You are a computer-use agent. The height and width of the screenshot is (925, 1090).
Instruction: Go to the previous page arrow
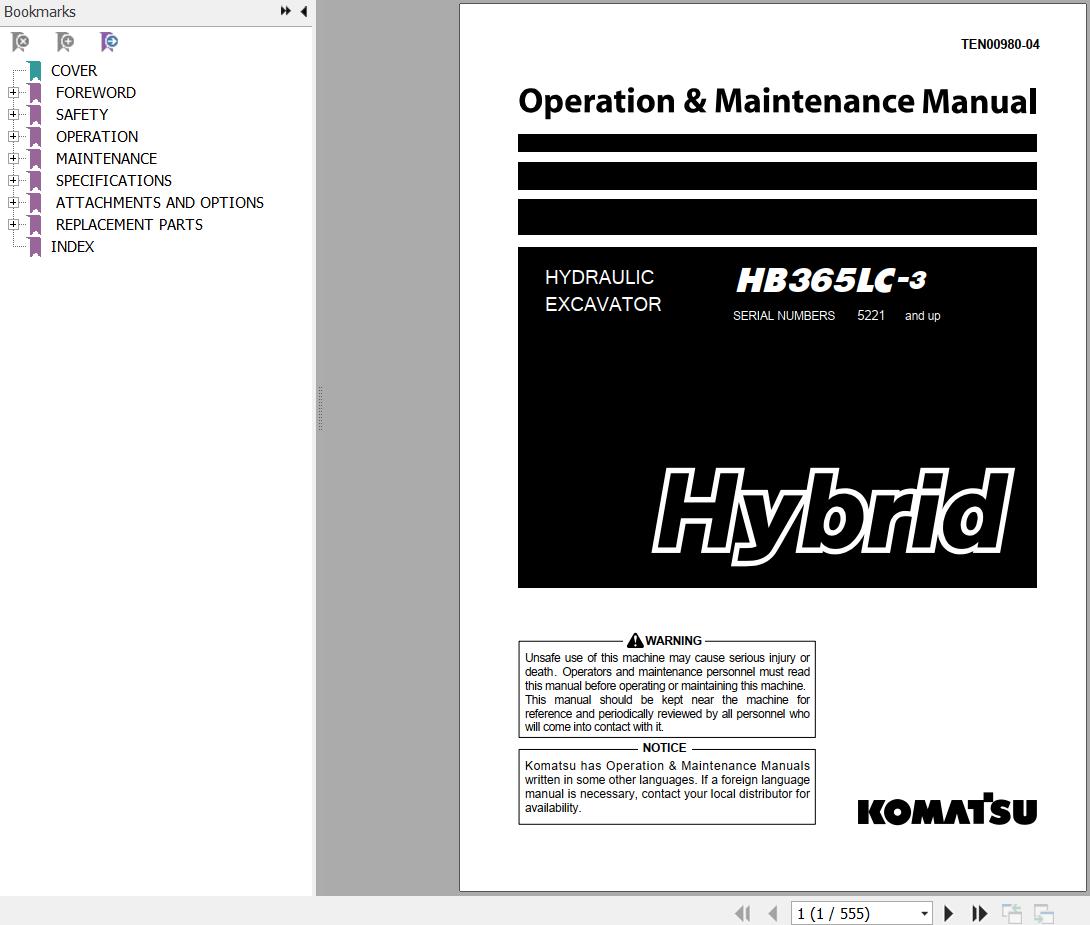(772, 913)
